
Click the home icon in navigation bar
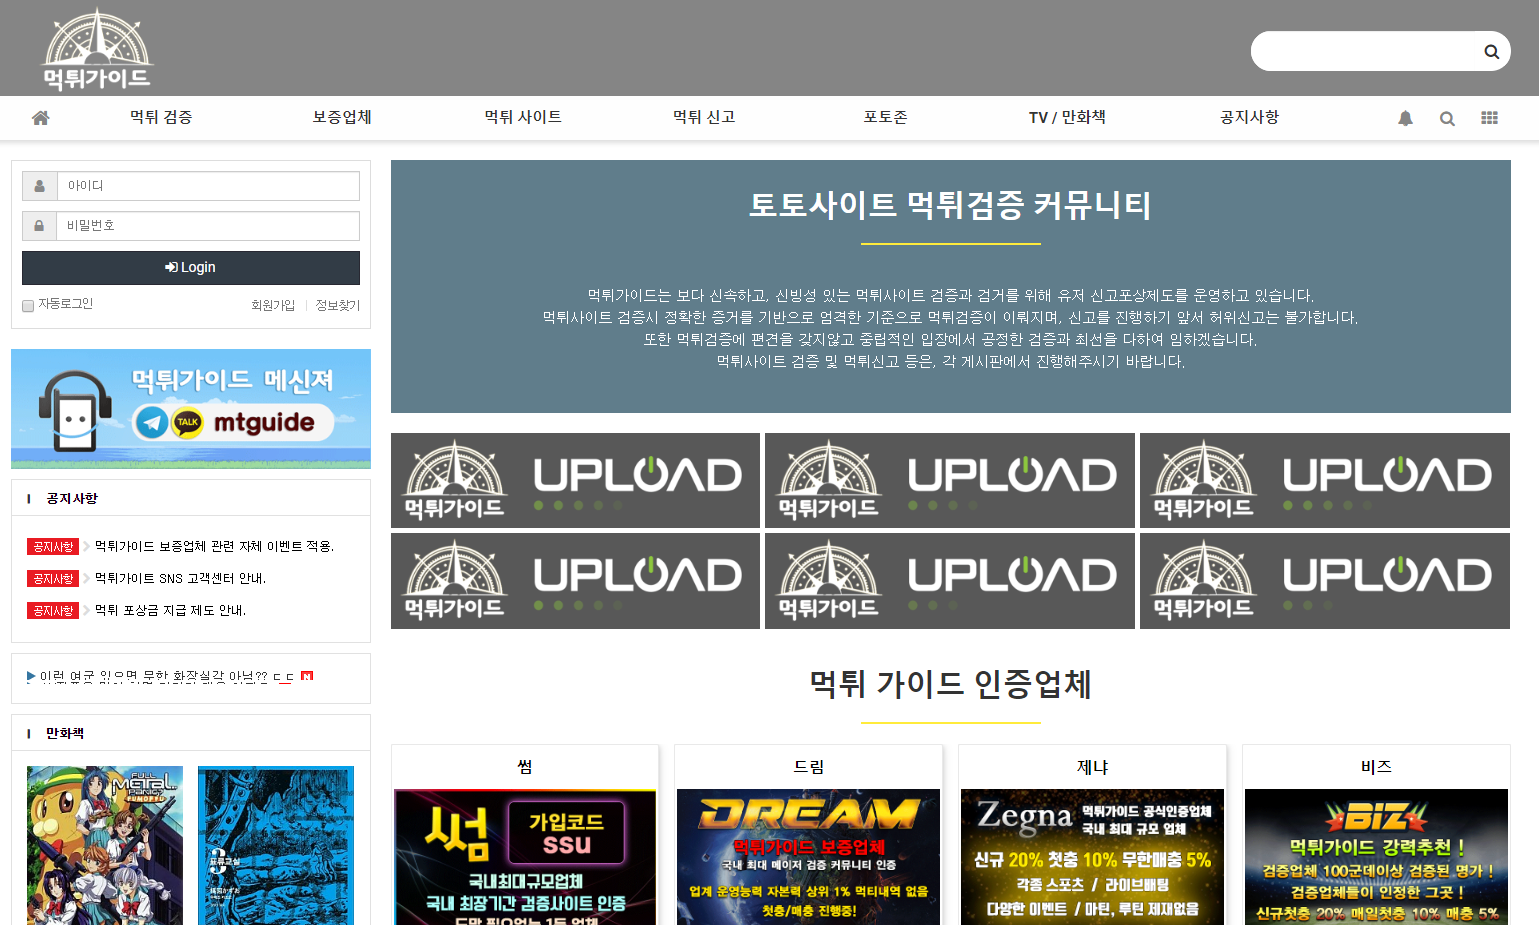[x=41, y=118]
